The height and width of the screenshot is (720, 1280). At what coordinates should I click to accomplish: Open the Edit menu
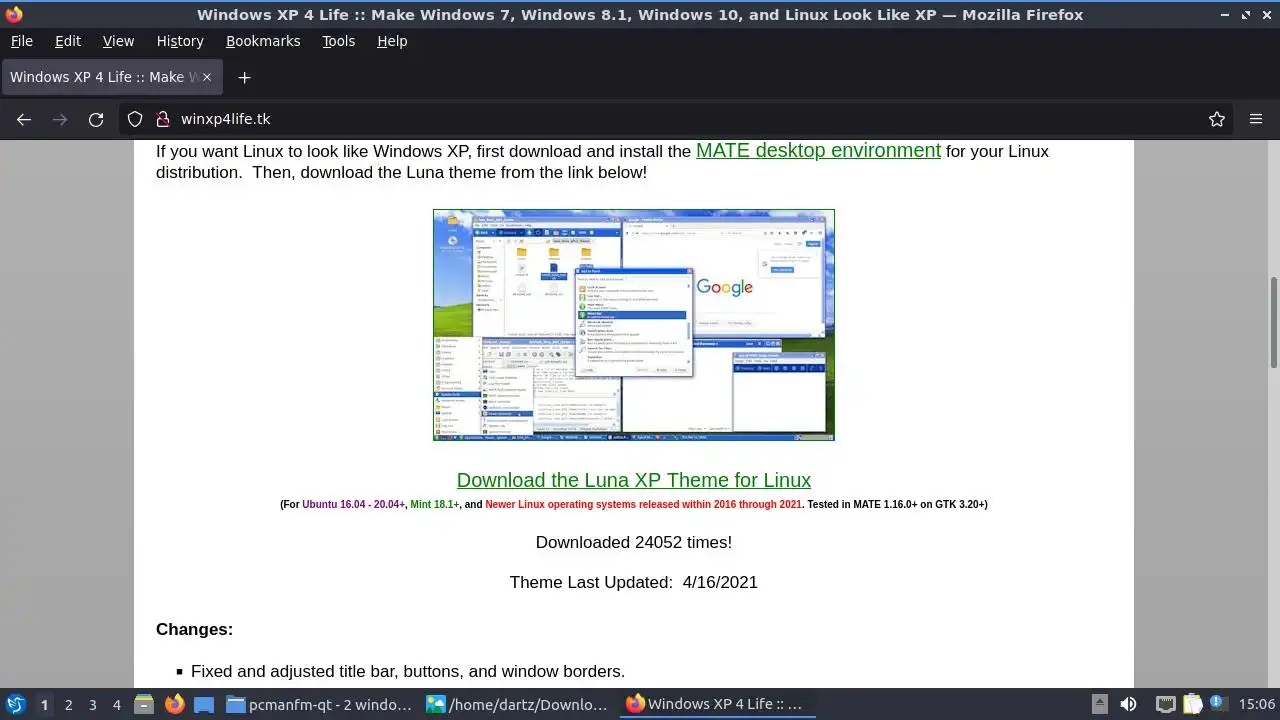pos(68,41)
